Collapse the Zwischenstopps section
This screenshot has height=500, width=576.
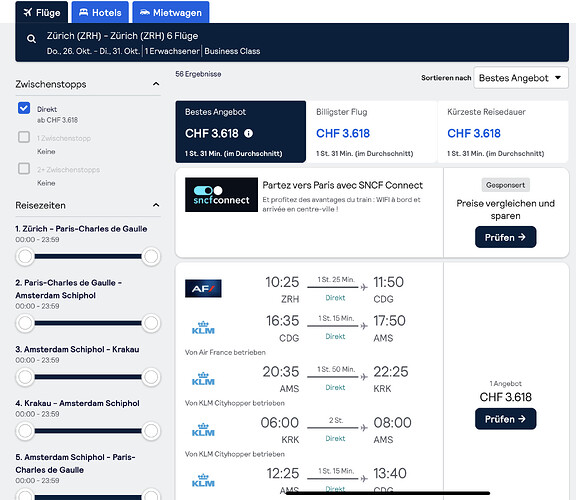click(x=156, y=84)
